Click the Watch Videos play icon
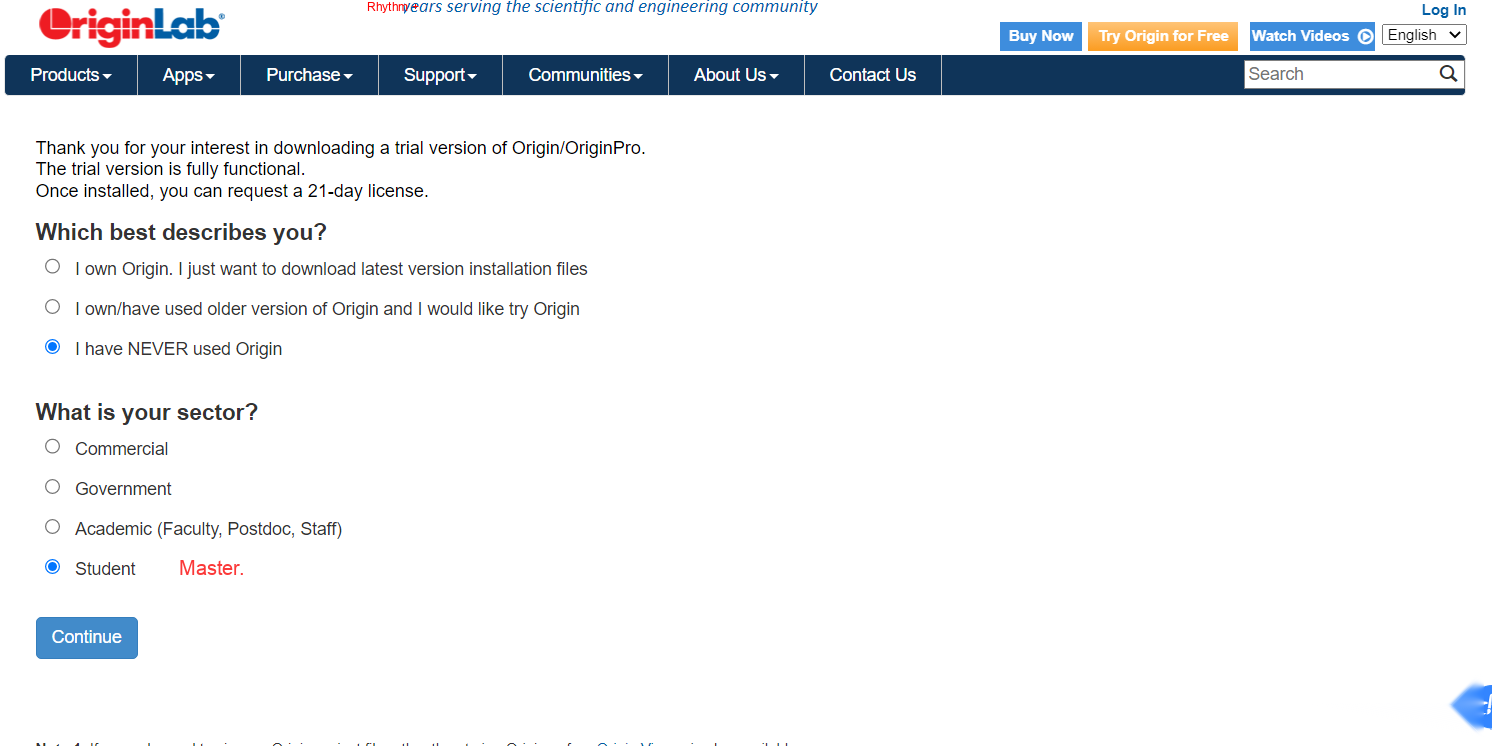Image resolution: width=1492 pixels, height=746 pixels. (x=1365, y=37)
